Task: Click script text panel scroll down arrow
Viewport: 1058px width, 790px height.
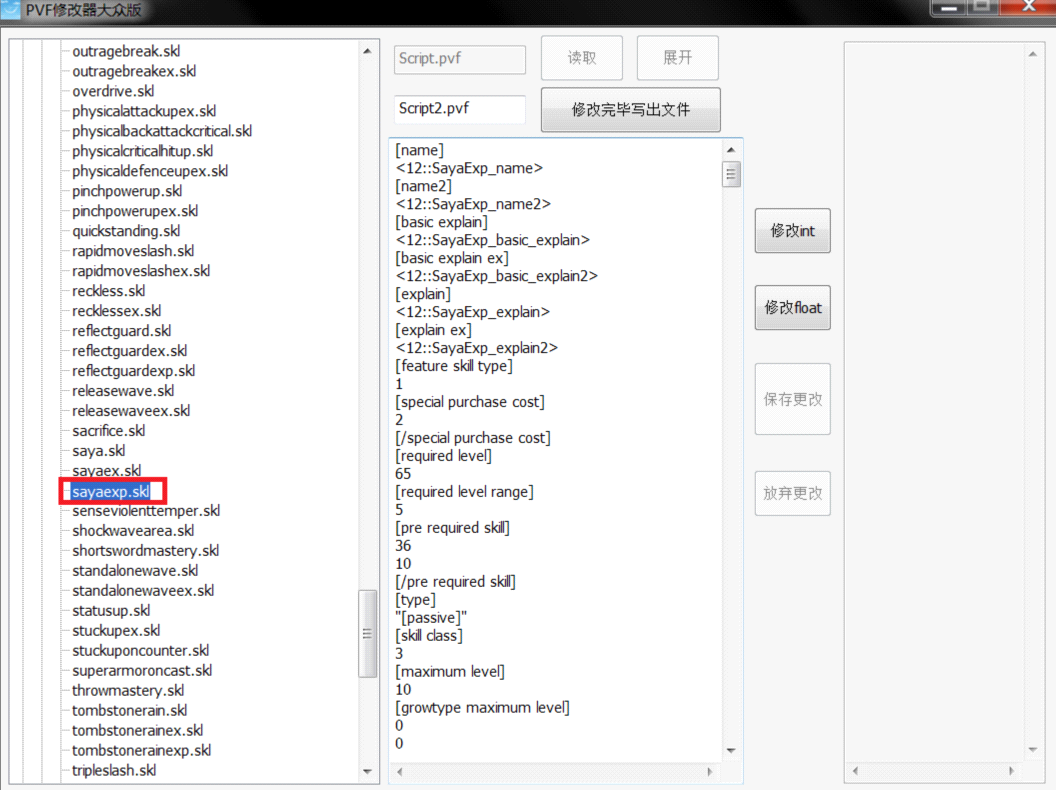Action: (x=731, y=750)
